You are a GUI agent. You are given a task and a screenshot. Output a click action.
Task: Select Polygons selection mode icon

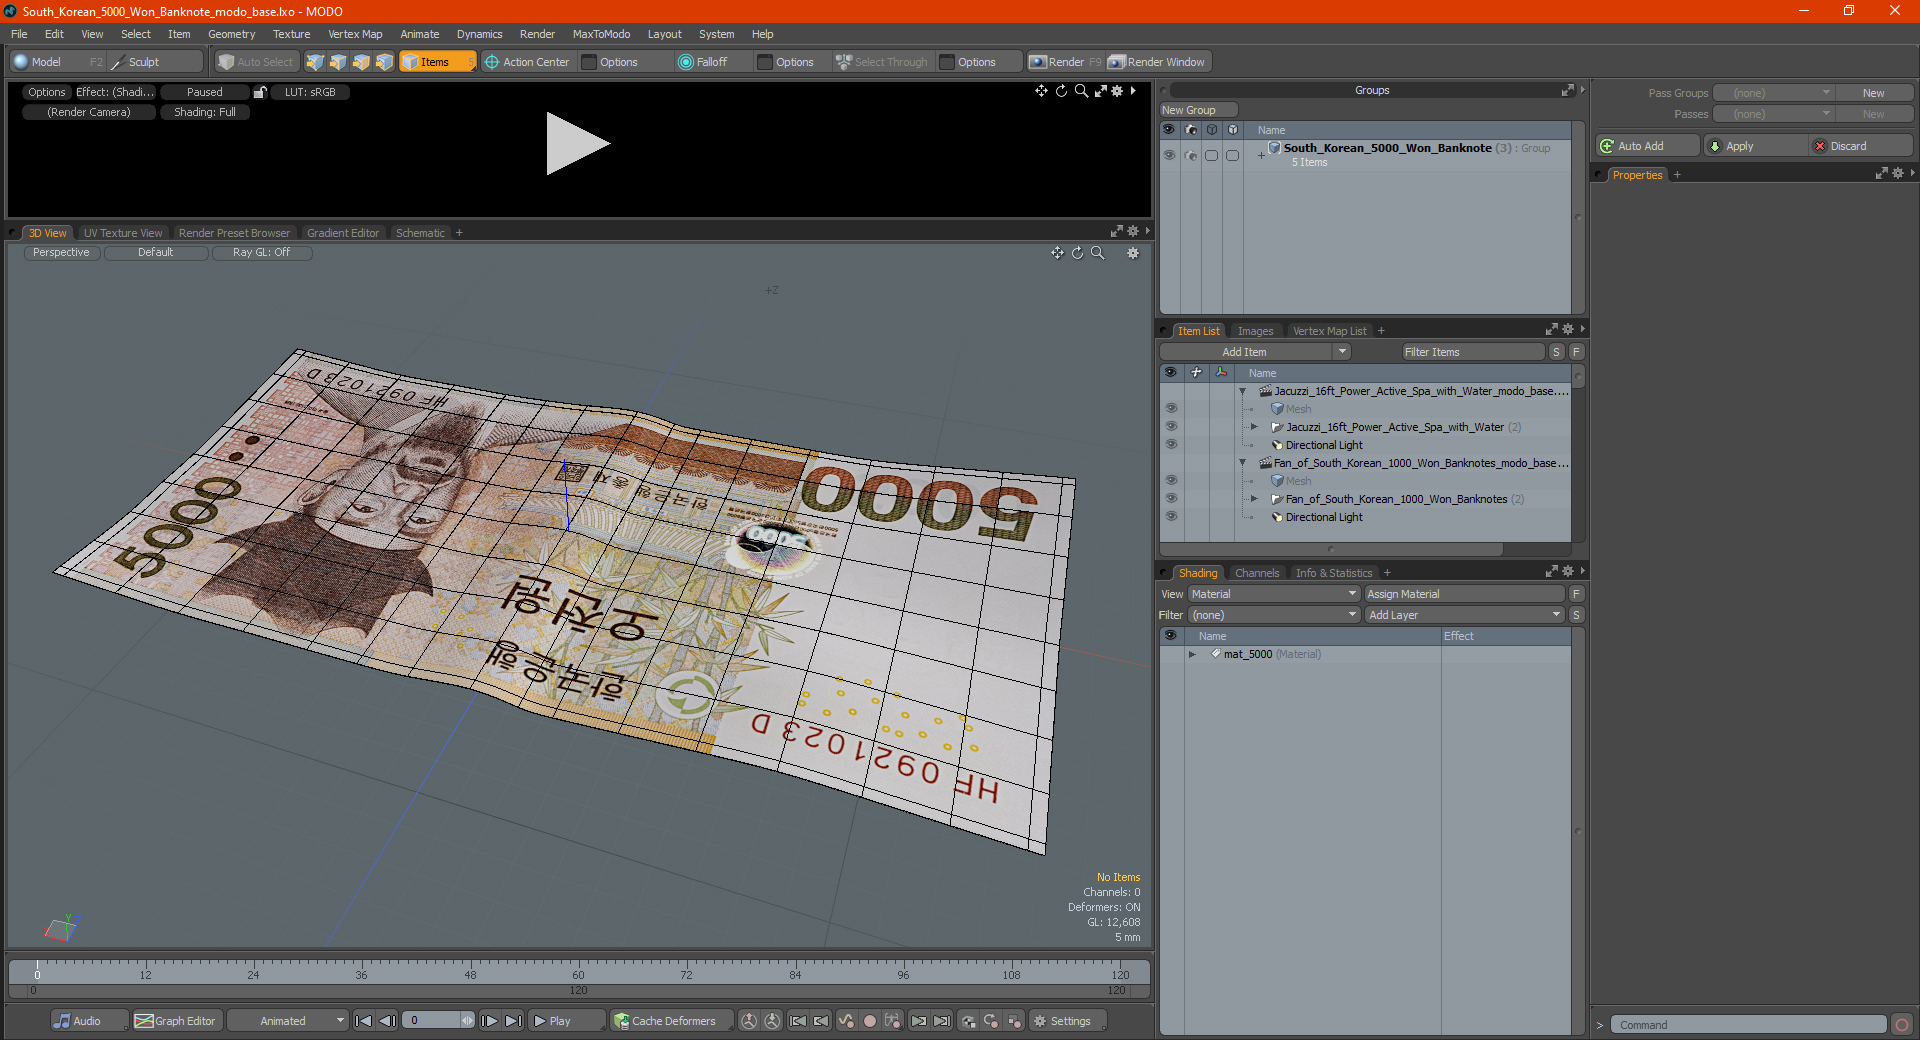pos(361,62)
